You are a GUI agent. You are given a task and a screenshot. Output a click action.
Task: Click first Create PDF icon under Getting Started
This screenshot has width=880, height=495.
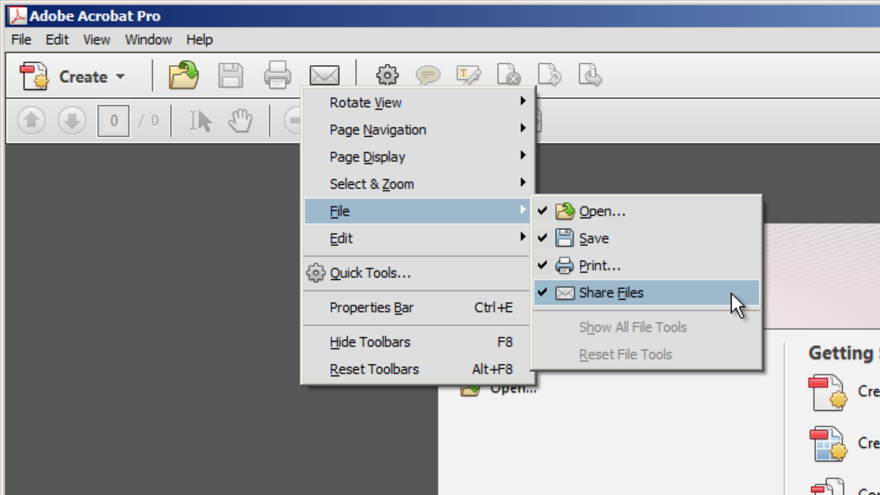coord(828,392)
